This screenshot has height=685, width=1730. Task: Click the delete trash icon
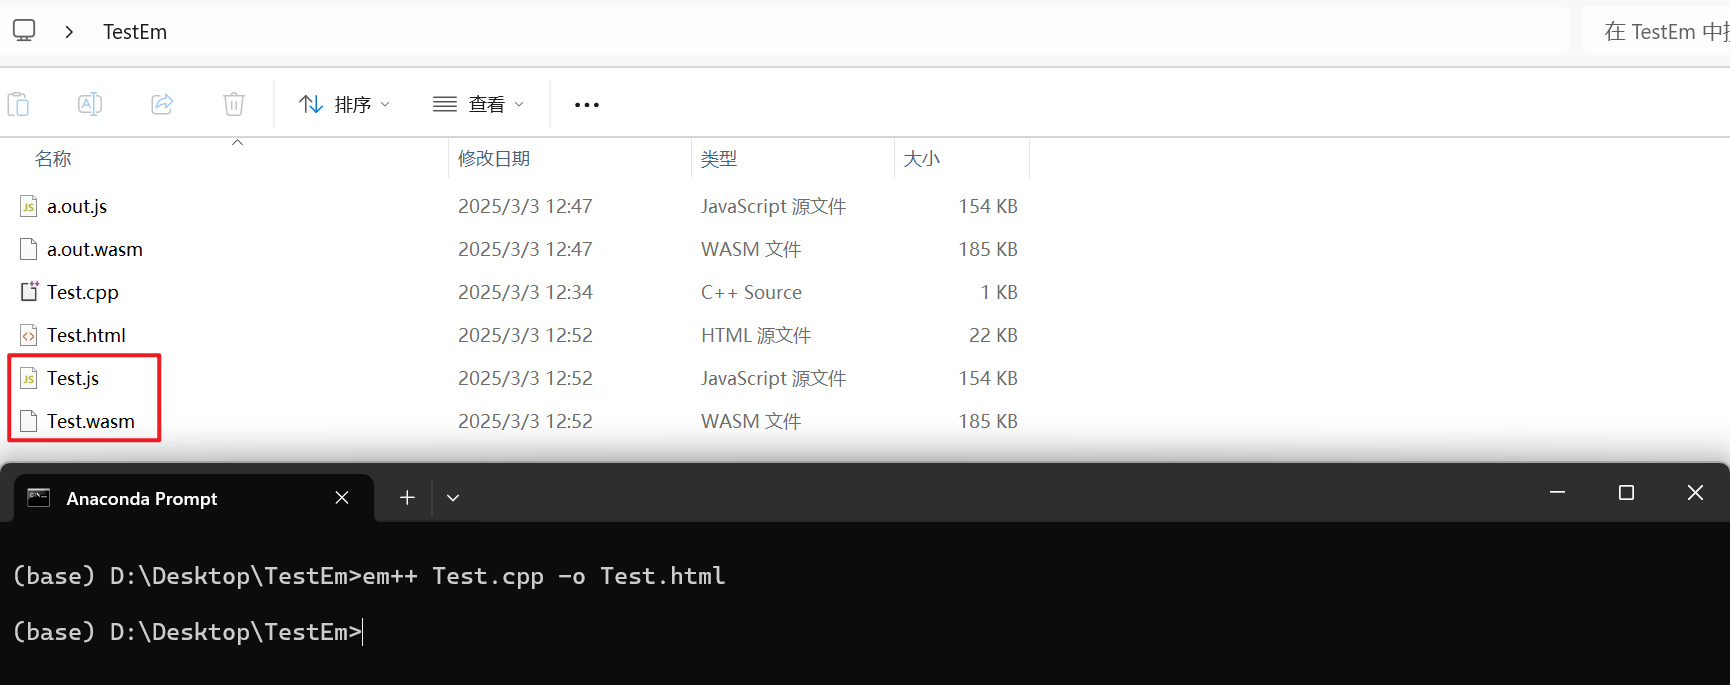(x=234, y=104)
